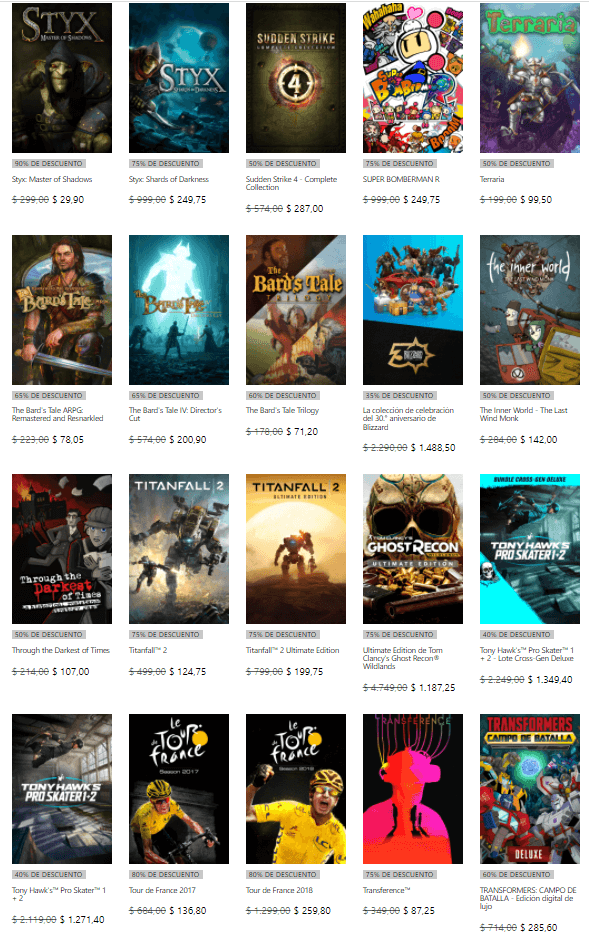Select the Ghost Recon Wildlands Ultimate Edition cover
610x937 pixels.
(412, 549)
